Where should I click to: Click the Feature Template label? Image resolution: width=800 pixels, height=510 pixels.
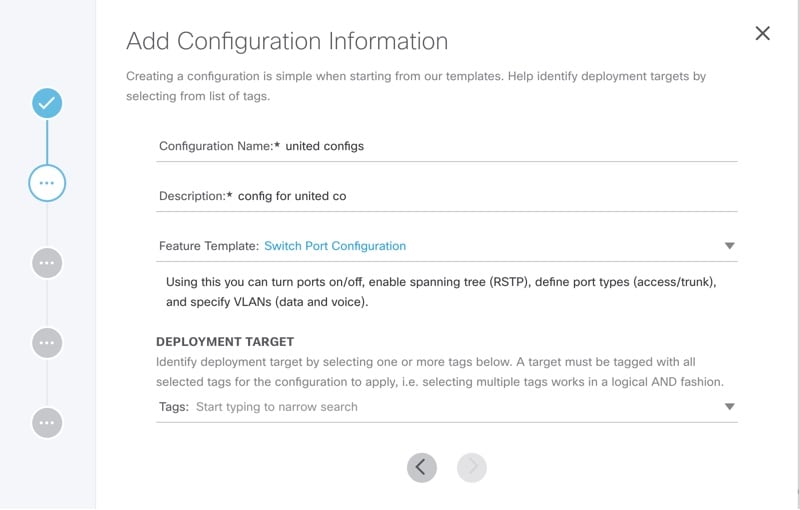pyautogui.click(x=209, y=246)
